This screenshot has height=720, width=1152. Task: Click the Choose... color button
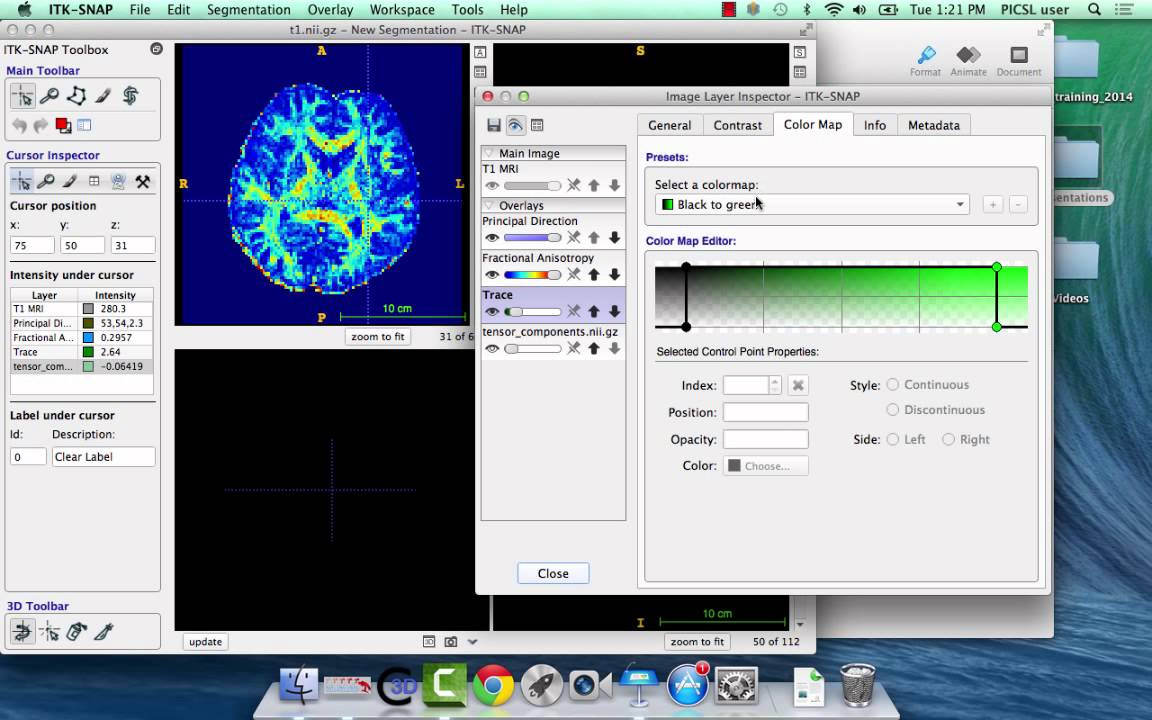click(766, 466)
